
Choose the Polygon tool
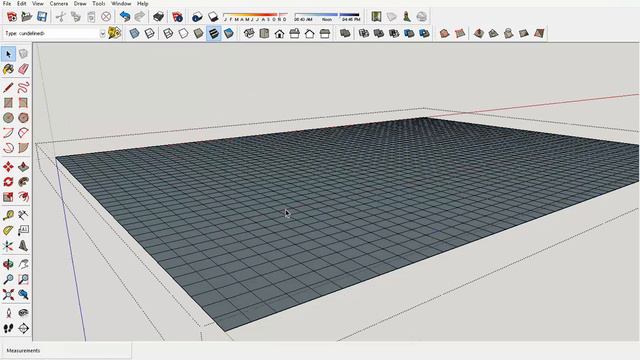pos(23,118)
